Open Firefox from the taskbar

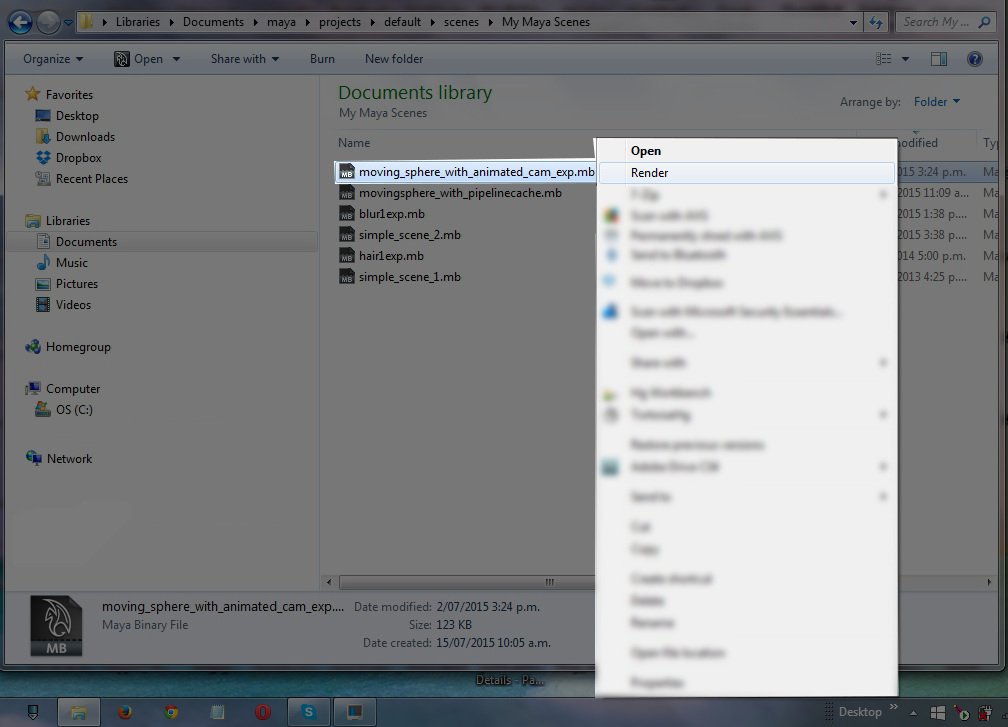124,712
